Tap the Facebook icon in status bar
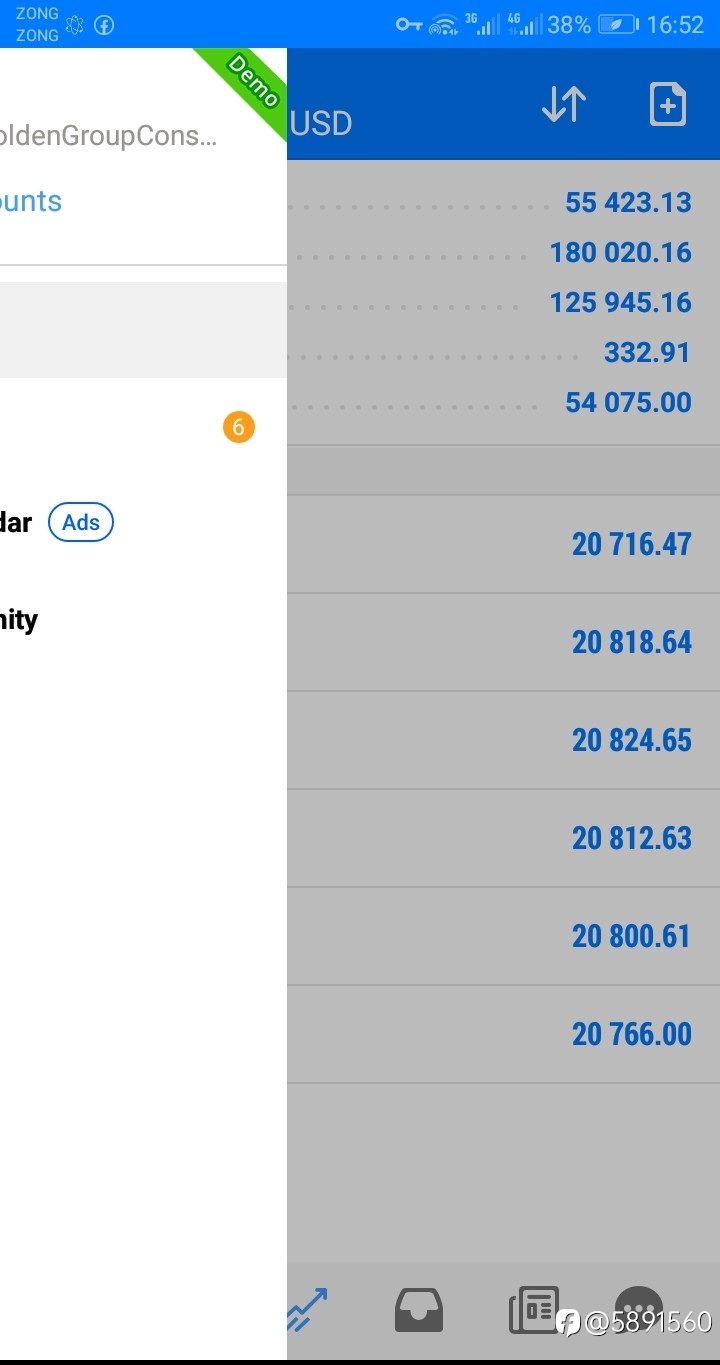The height and width of the screenshot is (1365, 720). [104, 26]
